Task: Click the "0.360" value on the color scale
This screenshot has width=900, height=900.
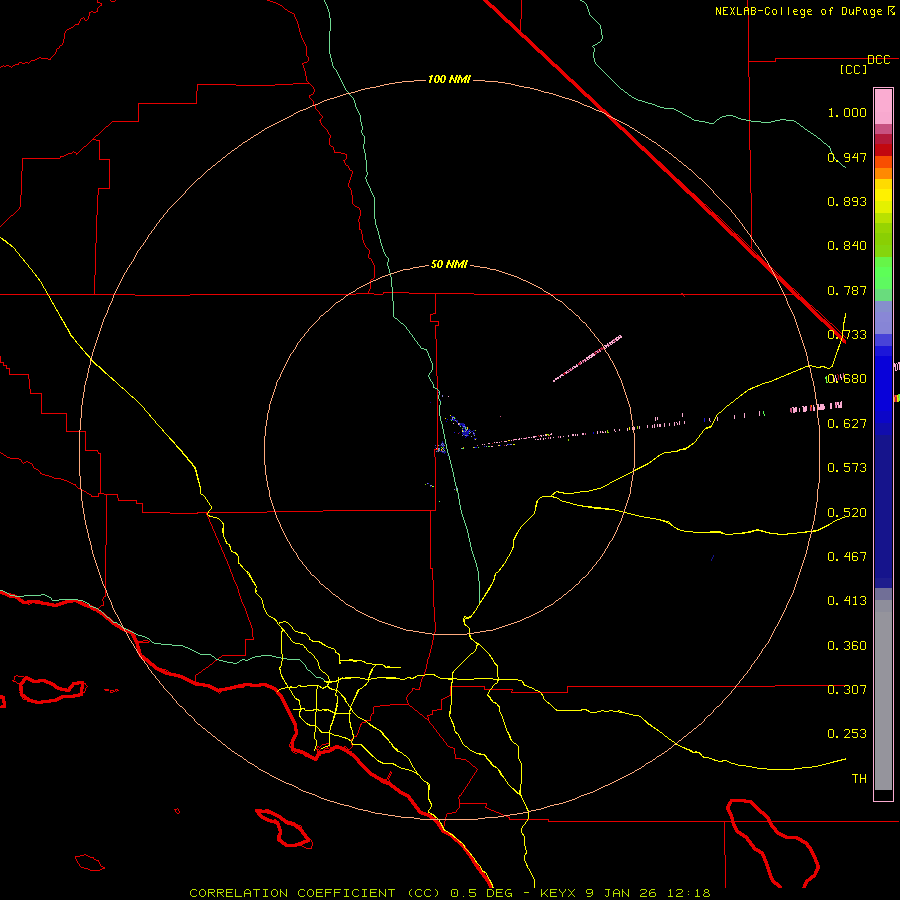Action: point(847,646)
